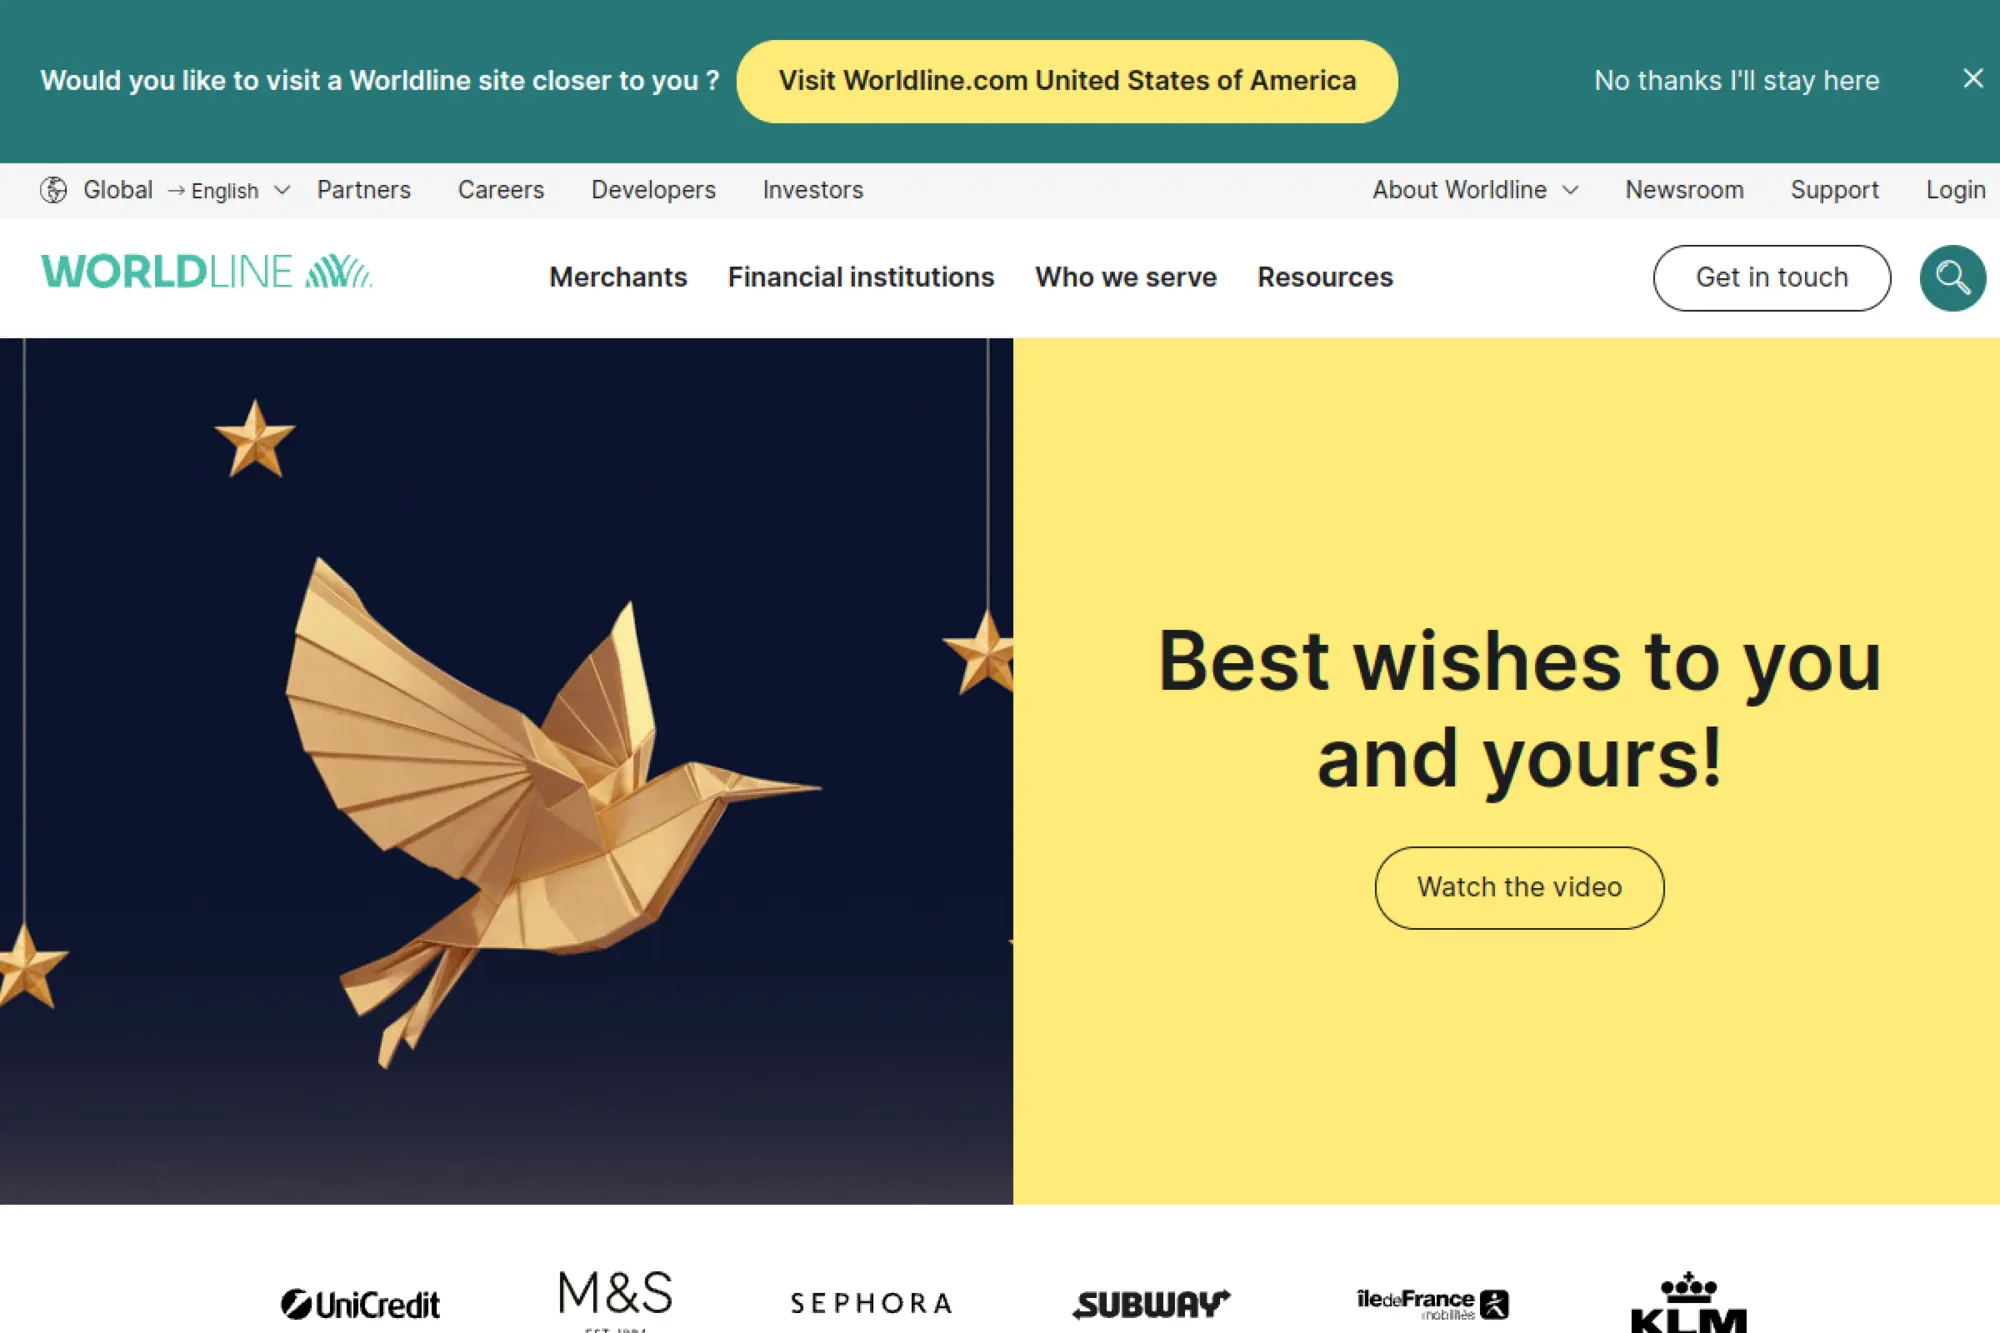2000x1333 pixels.
Task: Choose No thanks I'll stay here
Action: pos(1737,80)
